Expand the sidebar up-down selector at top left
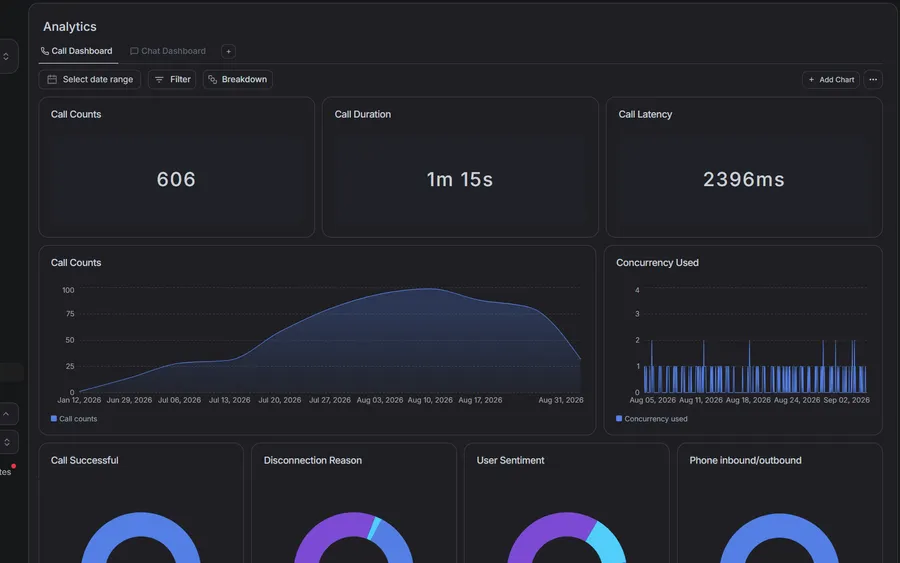 [6, 56]
